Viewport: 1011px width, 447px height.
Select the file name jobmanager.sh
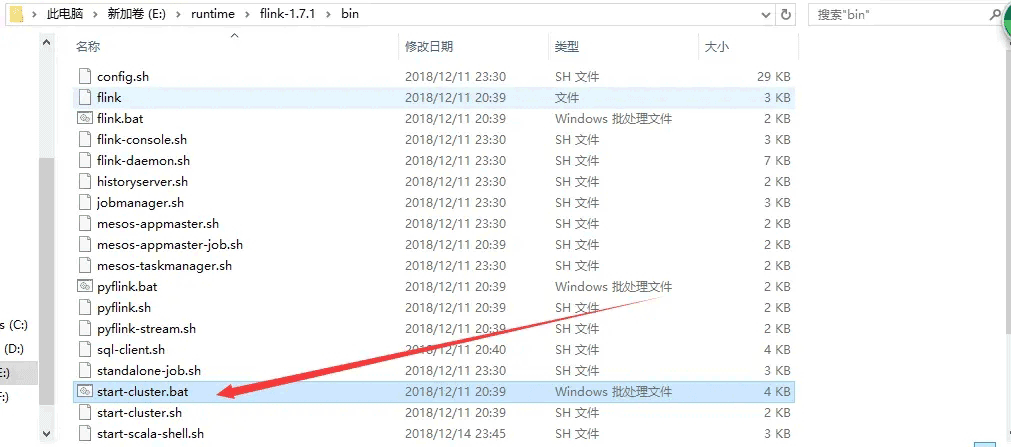(140, 202)
